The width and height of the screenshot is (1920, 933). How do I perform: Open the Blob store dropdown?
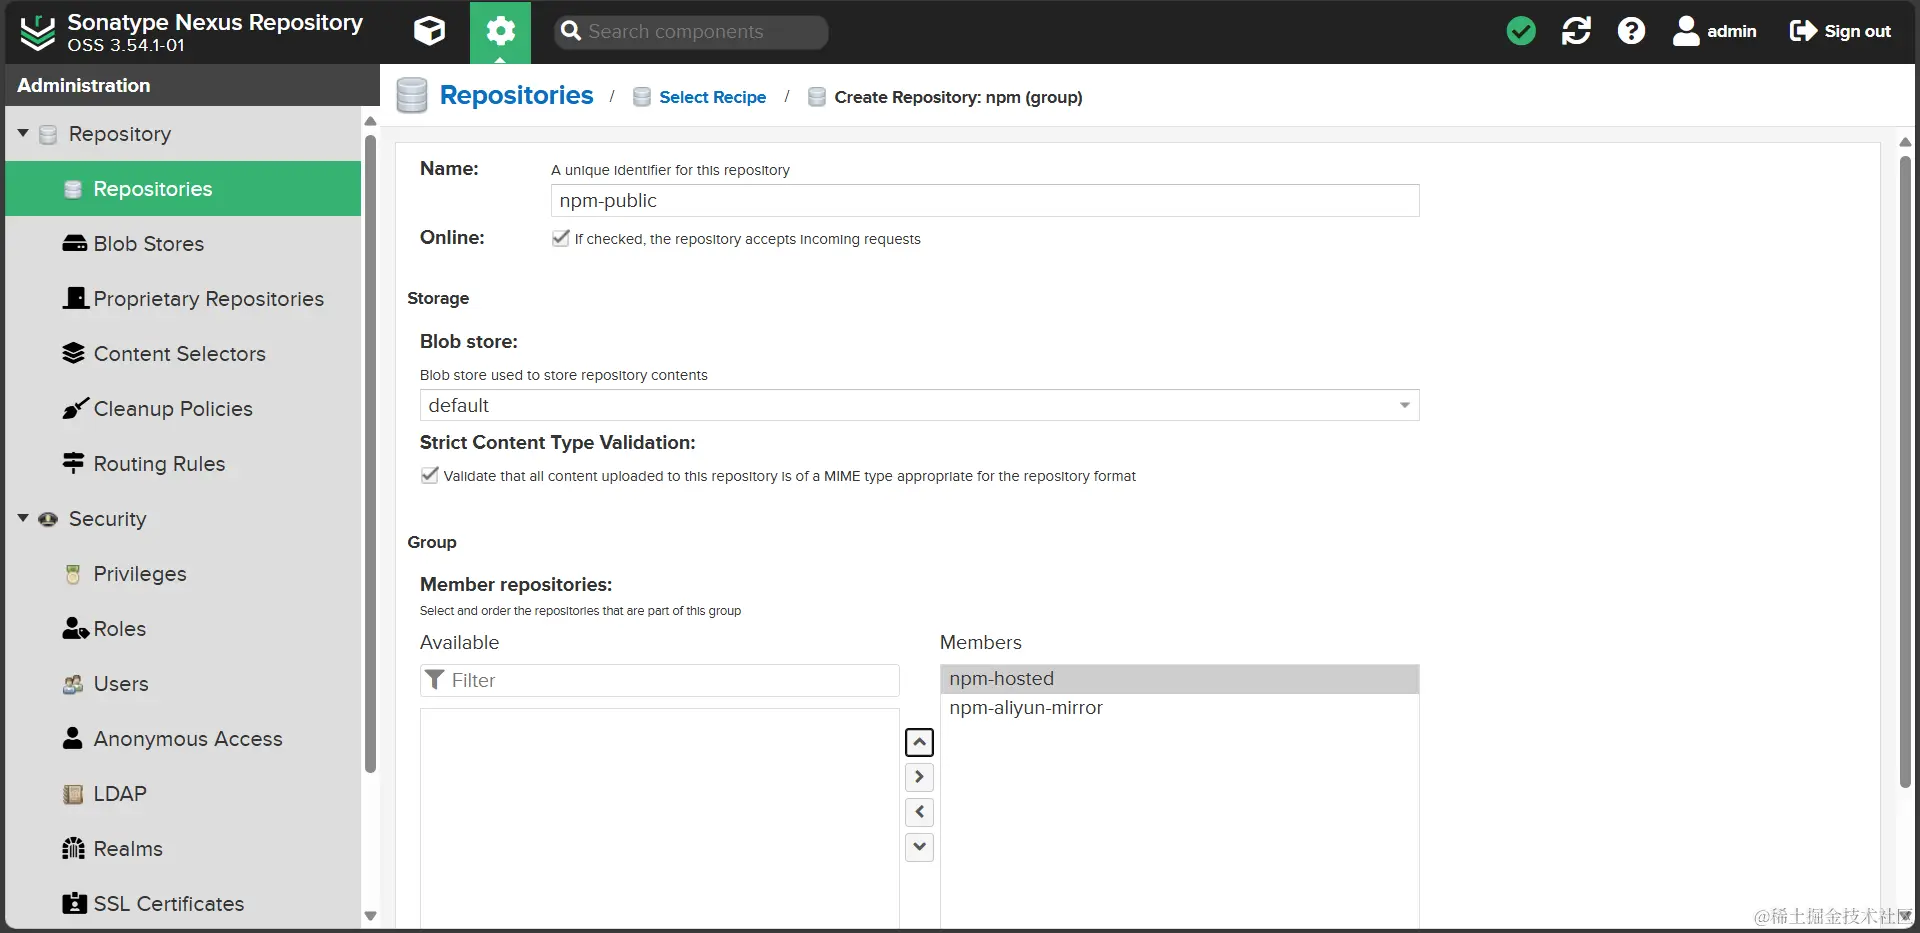pyautogui.click(x=1404, y=405)
